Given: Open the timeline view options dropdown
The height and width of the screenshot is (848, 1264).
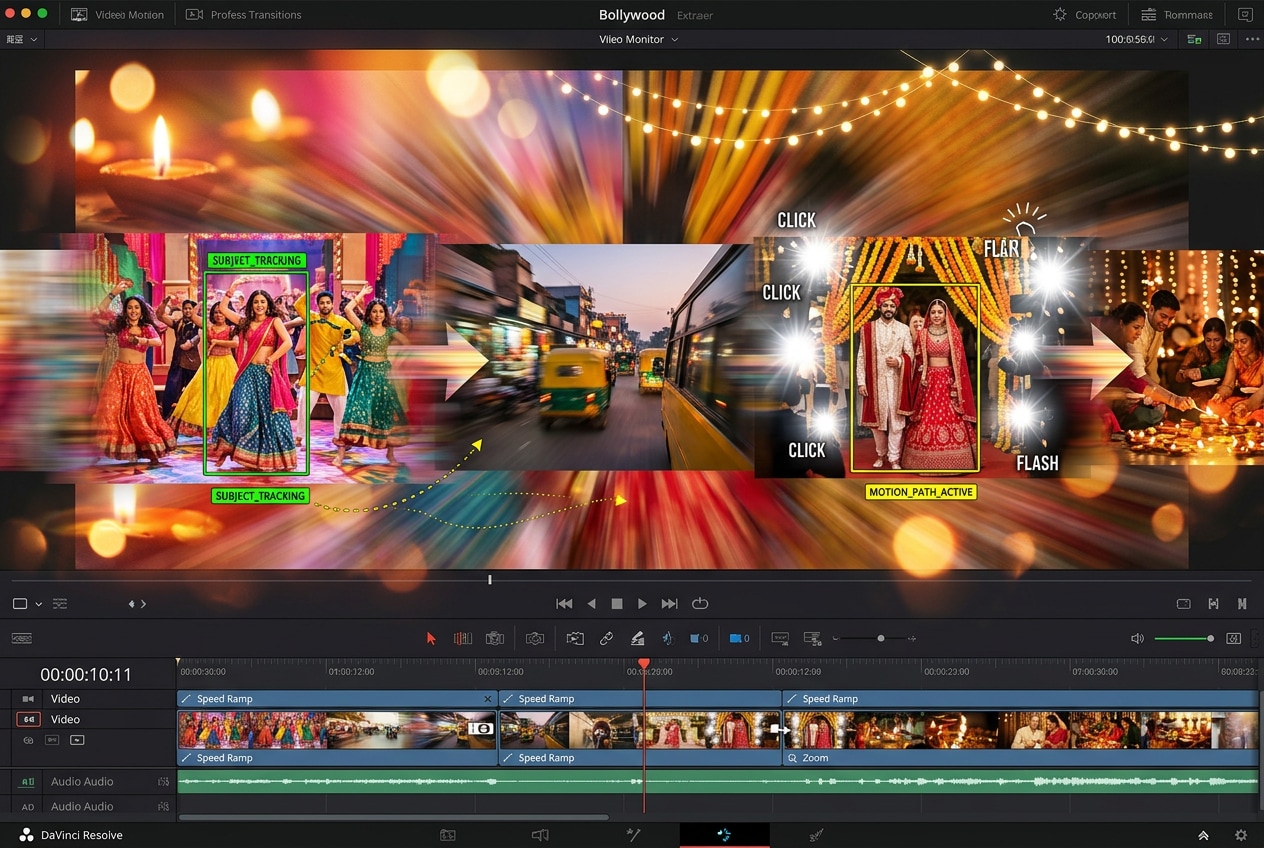Looking at the screenshot, I should 38,604.
